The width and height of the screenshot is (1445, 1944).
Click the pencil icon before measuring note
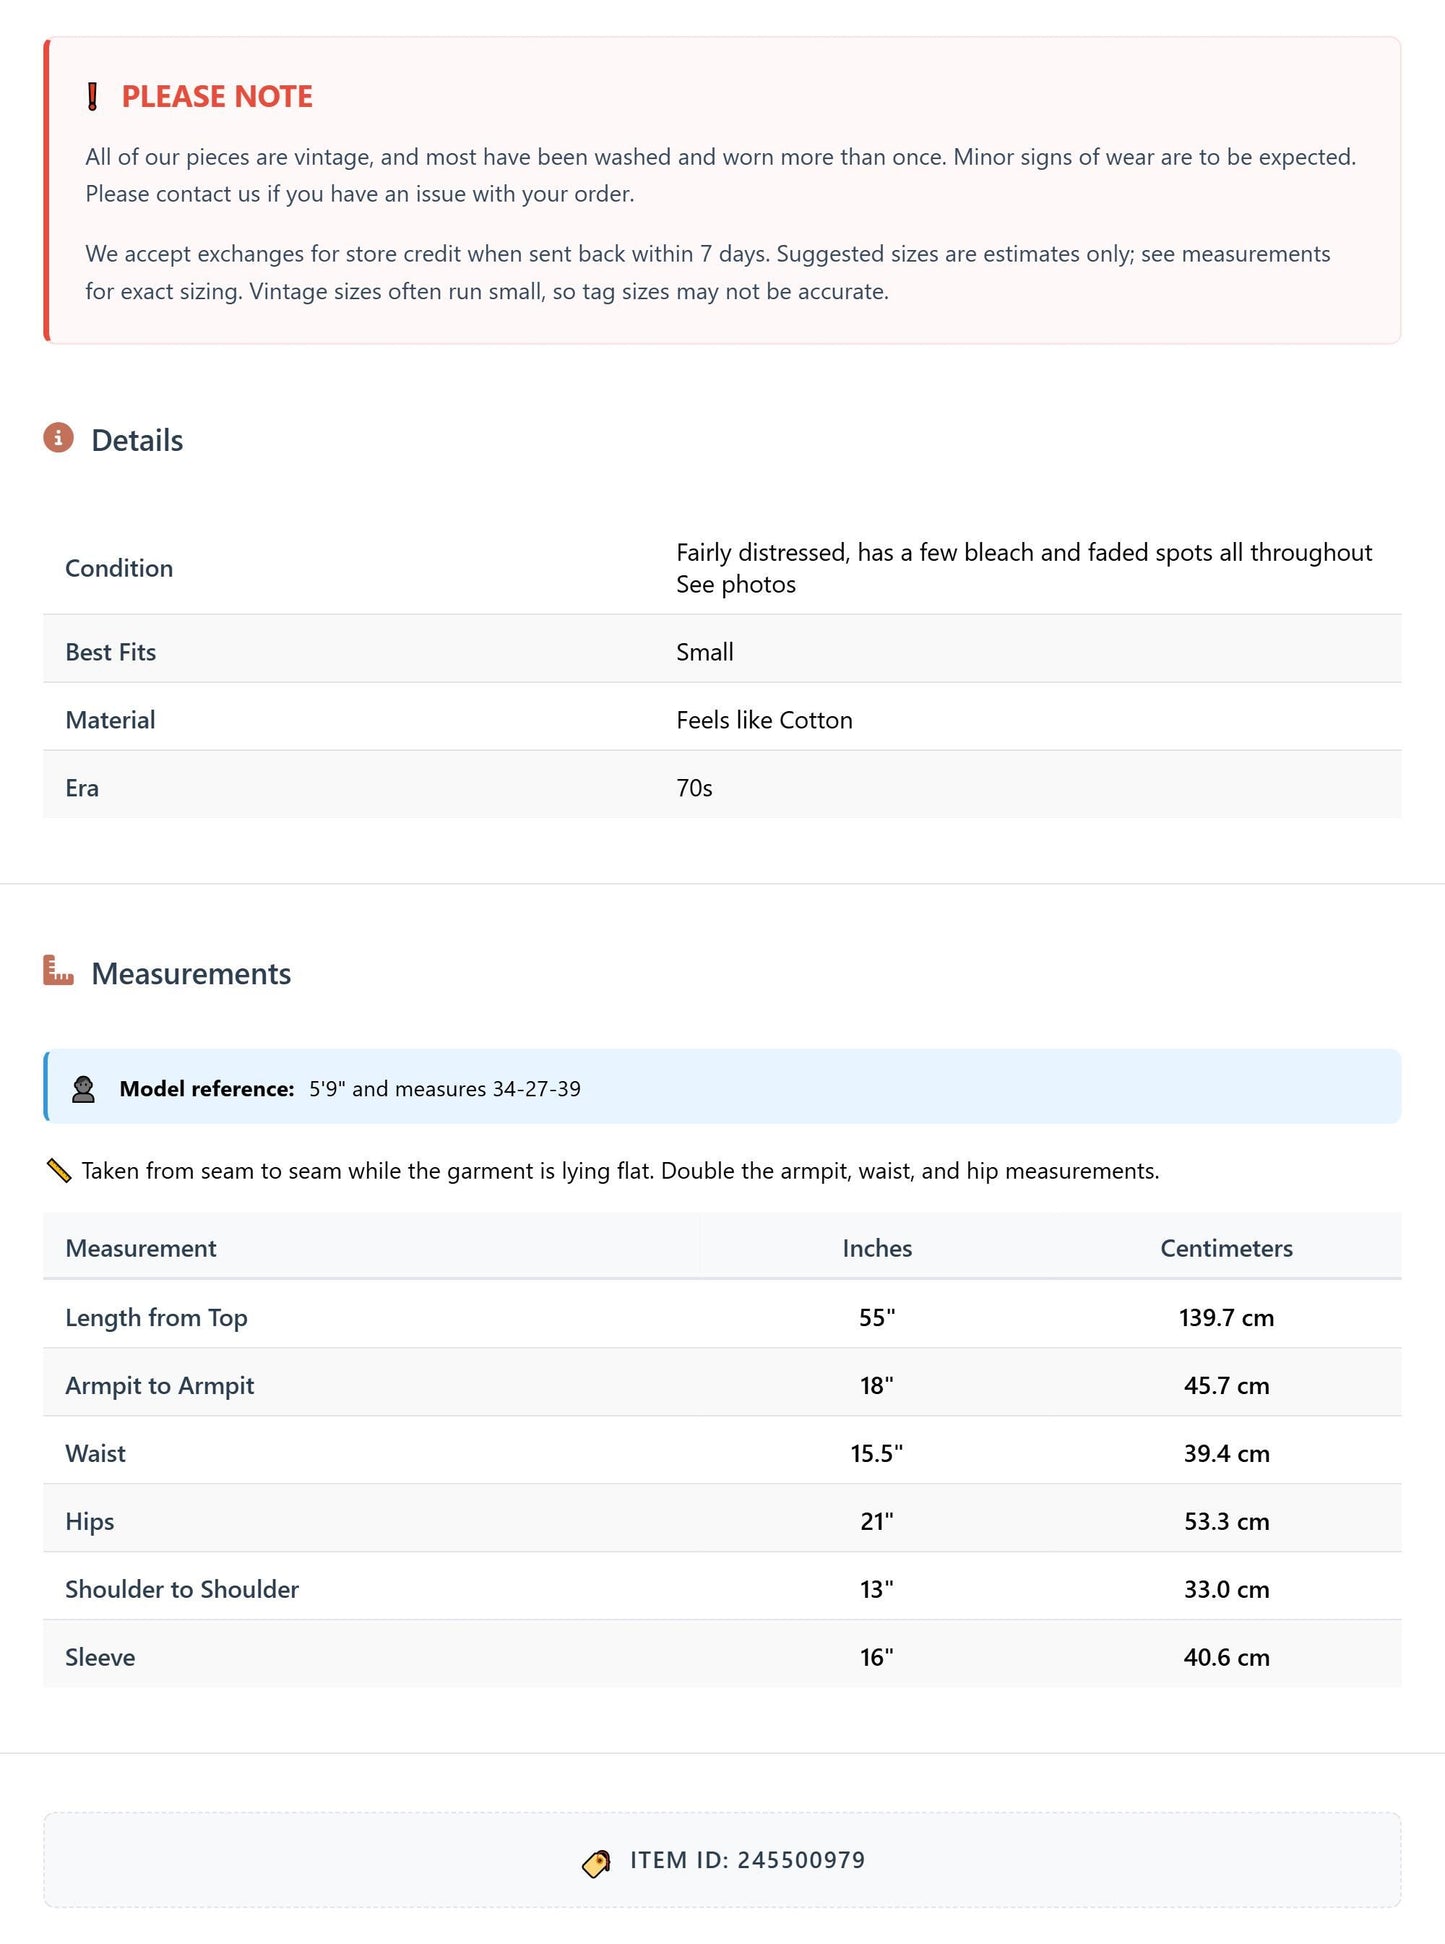pyautogui.click(x=59, y=1171)
